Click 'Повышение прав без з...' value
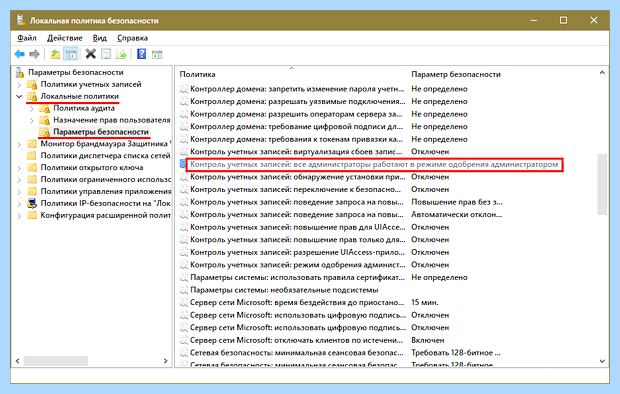This screenshot has width=620, height=394. tap(457, 202)
